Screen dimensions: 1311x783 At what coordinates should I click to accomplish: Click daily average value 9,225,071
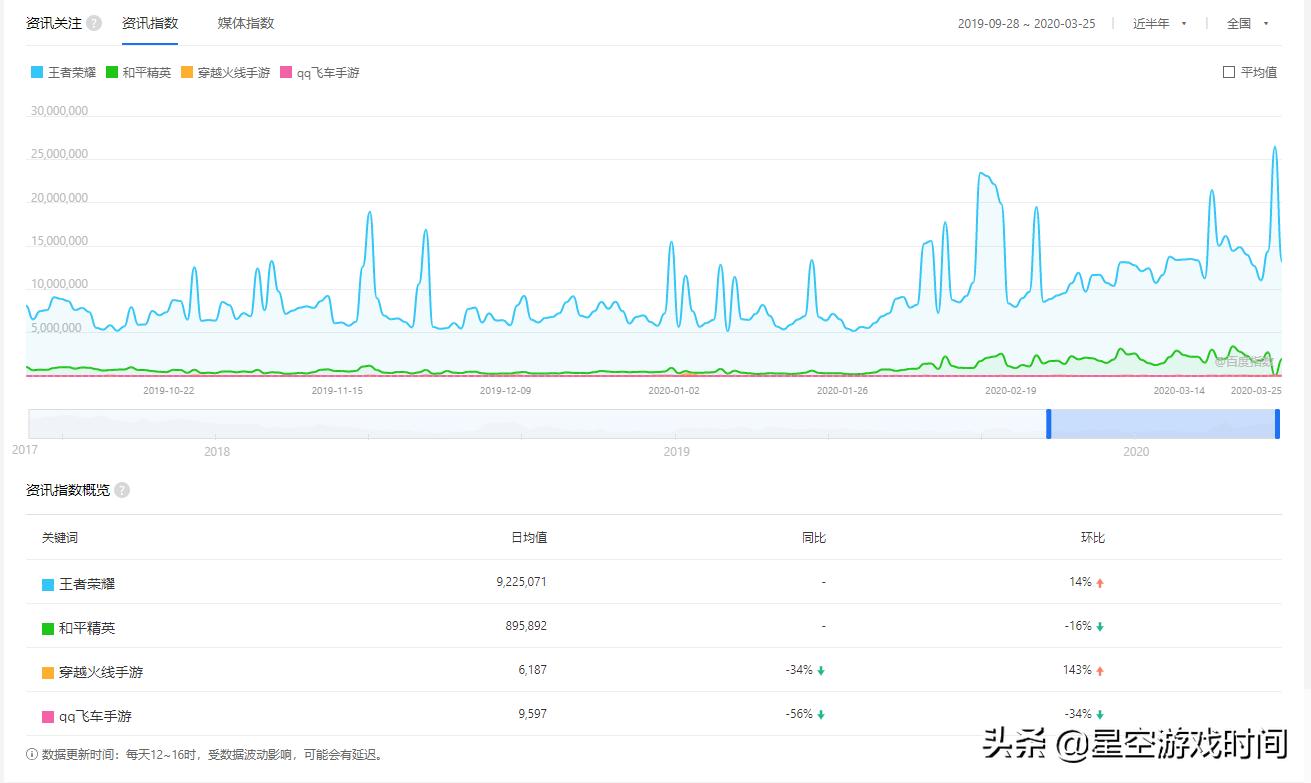[521, 581]
